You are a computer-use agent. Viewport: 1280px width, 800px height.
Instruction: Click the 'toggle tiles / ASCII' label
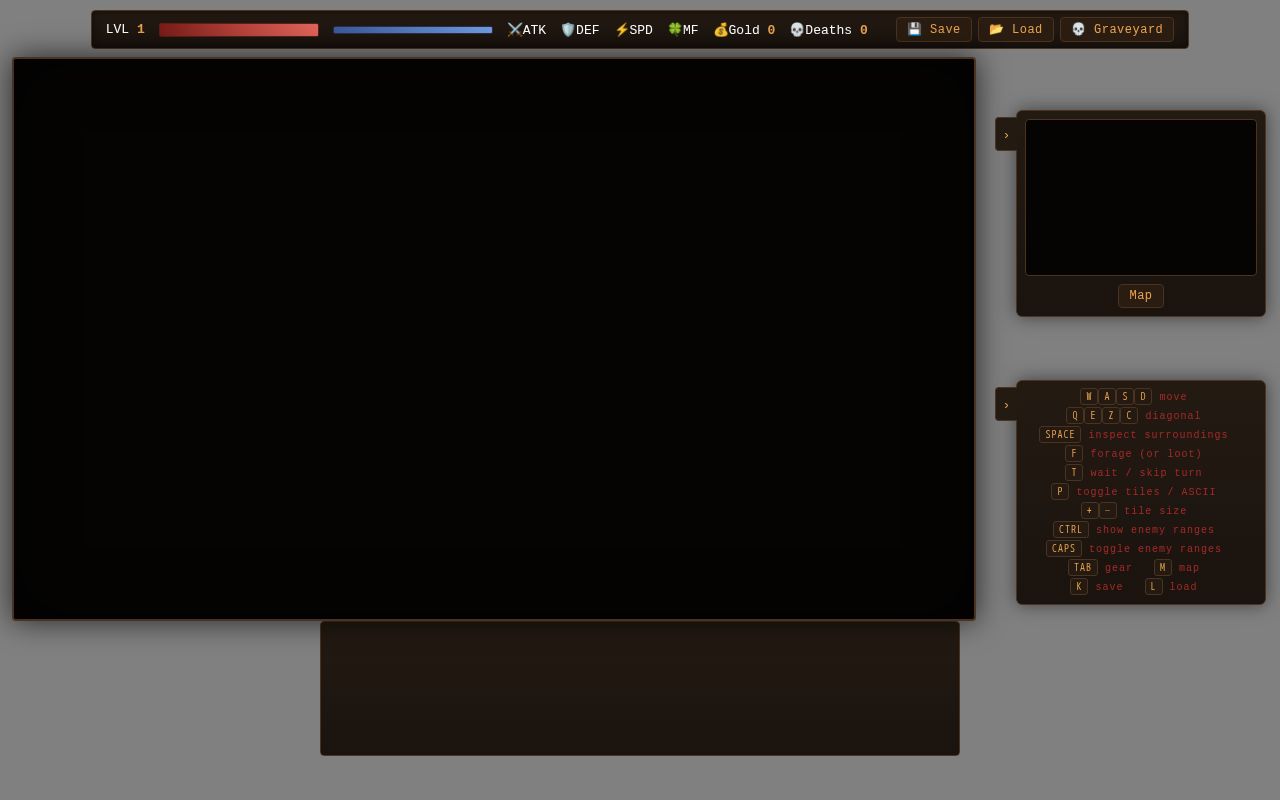[x=1146, y=492]
